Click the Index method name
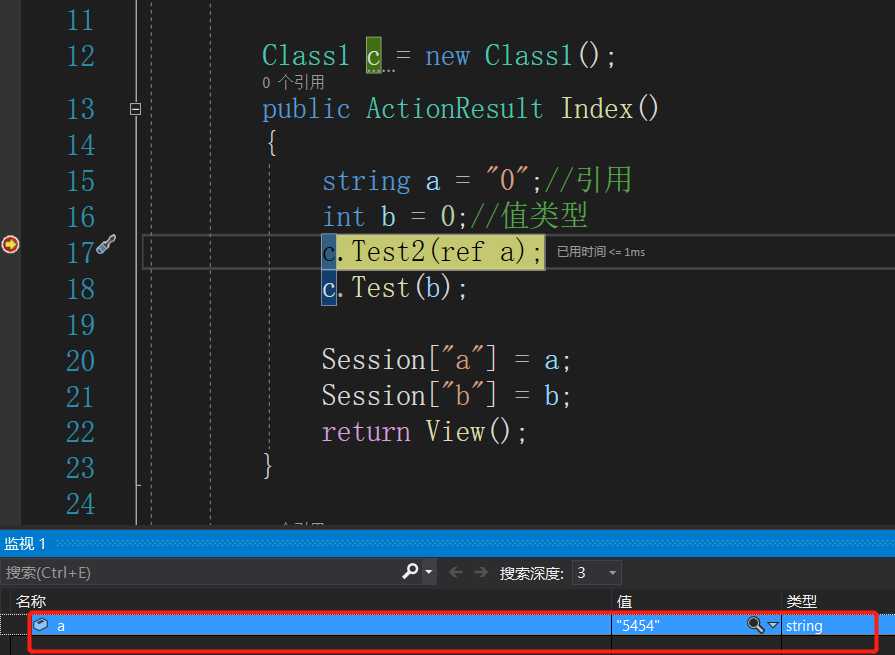The image size is (895, 655). pyautogui.click(x=596, y=108)
